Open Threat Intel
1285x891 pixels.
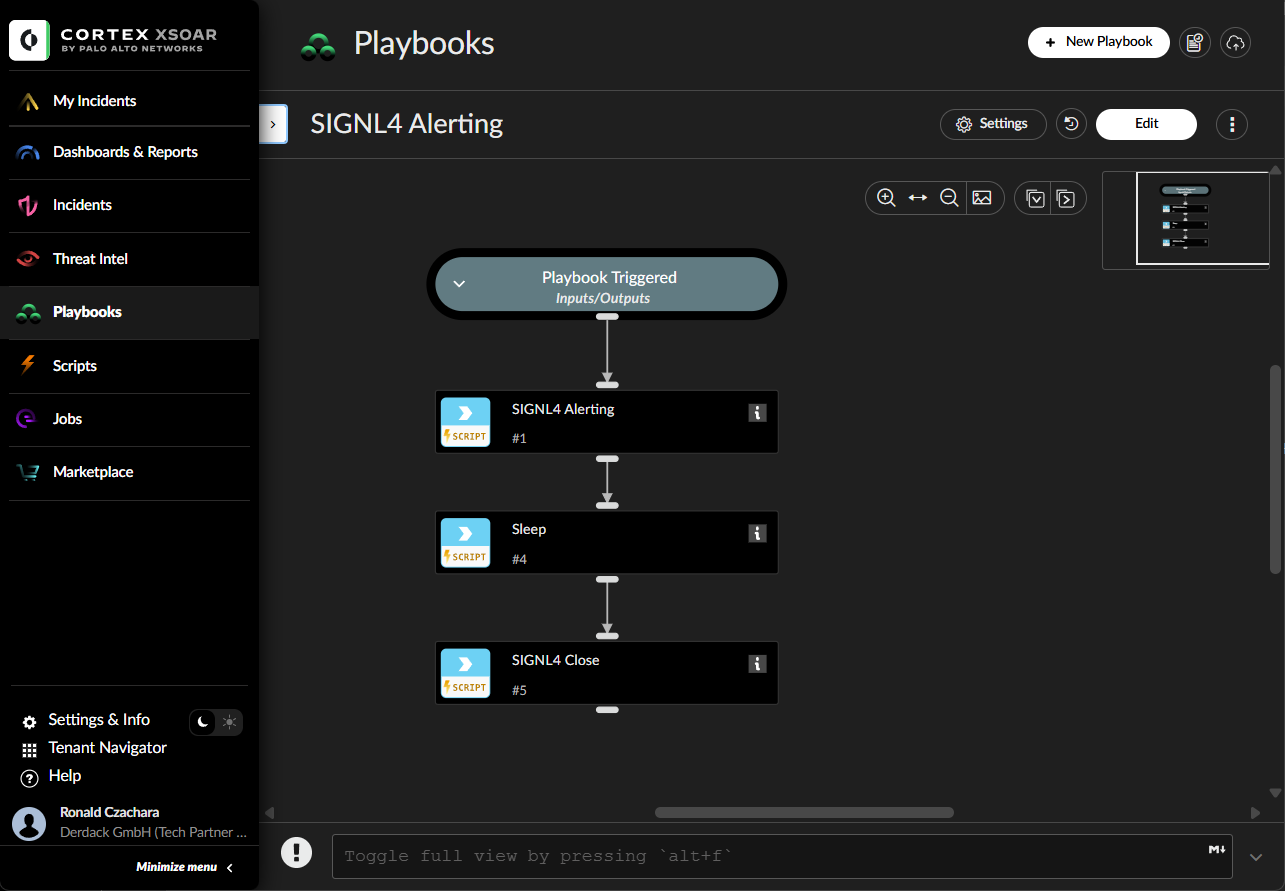click(129, 259)
